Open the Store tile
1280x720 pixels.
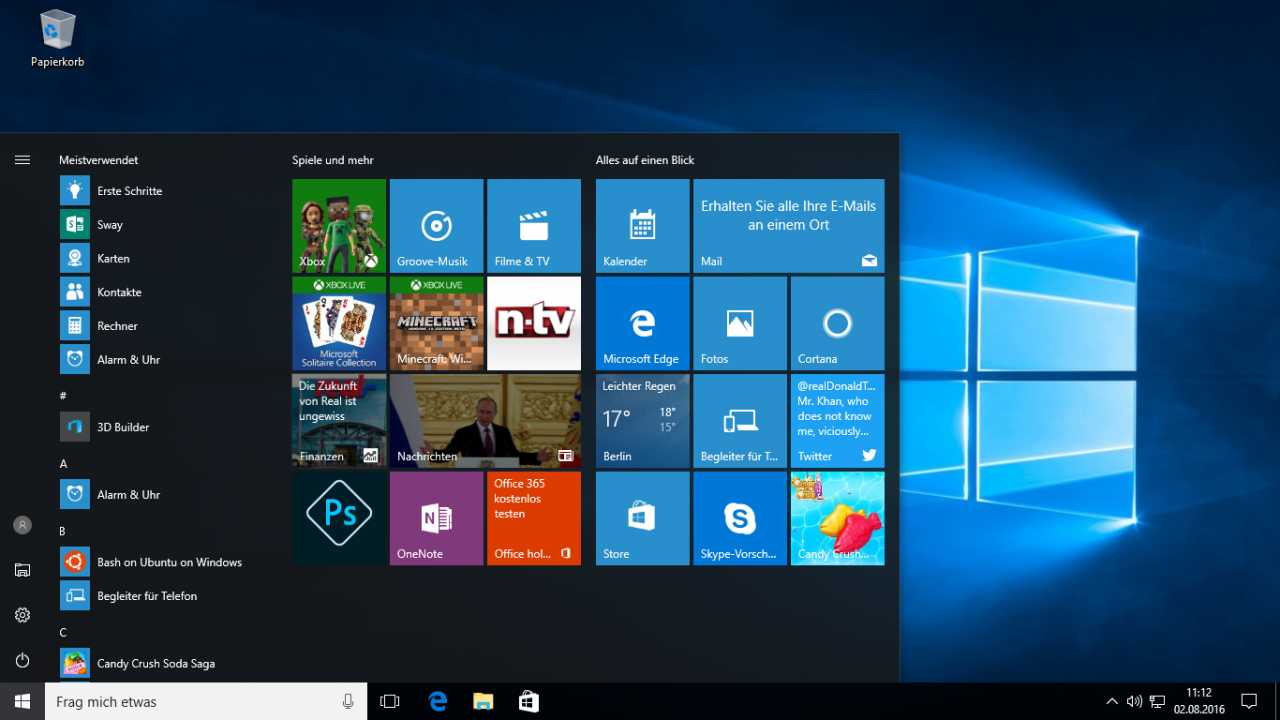[643, 518]
